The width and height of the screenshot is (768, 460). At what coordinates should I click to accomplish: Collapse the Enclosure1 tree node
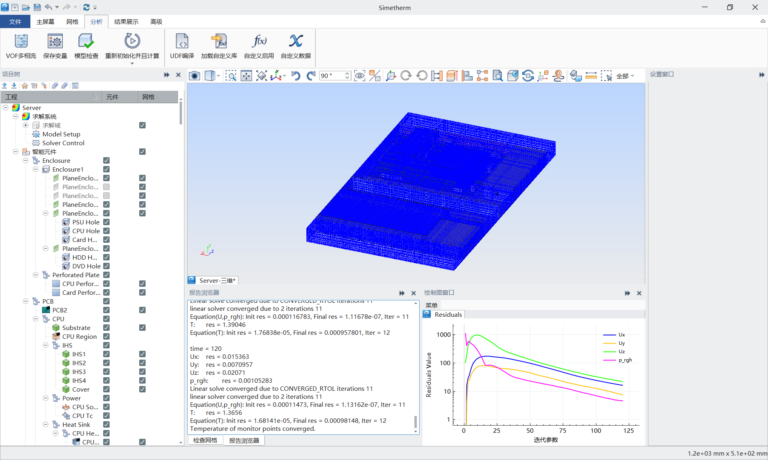(x=36, y=169)
